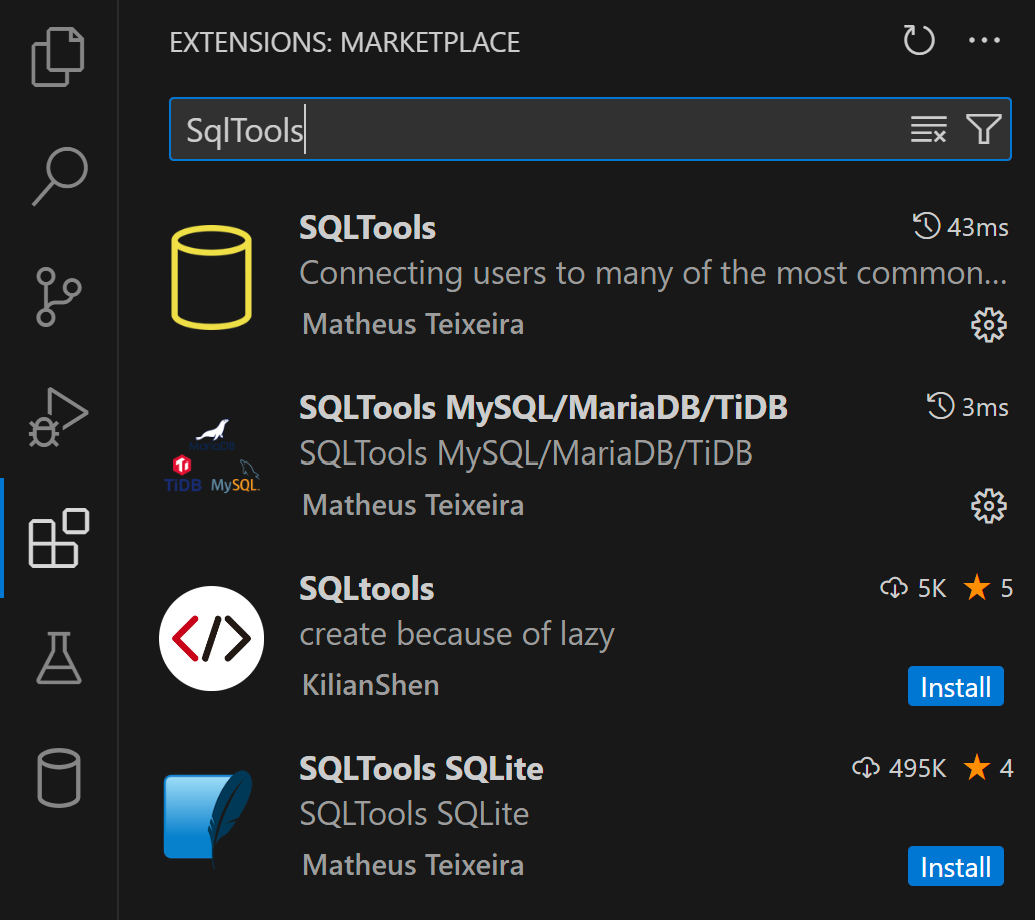Click the MySQL/MariaDB/TiDB extension logo
This screenshot has width=1035, height=920.
[211, 457]
